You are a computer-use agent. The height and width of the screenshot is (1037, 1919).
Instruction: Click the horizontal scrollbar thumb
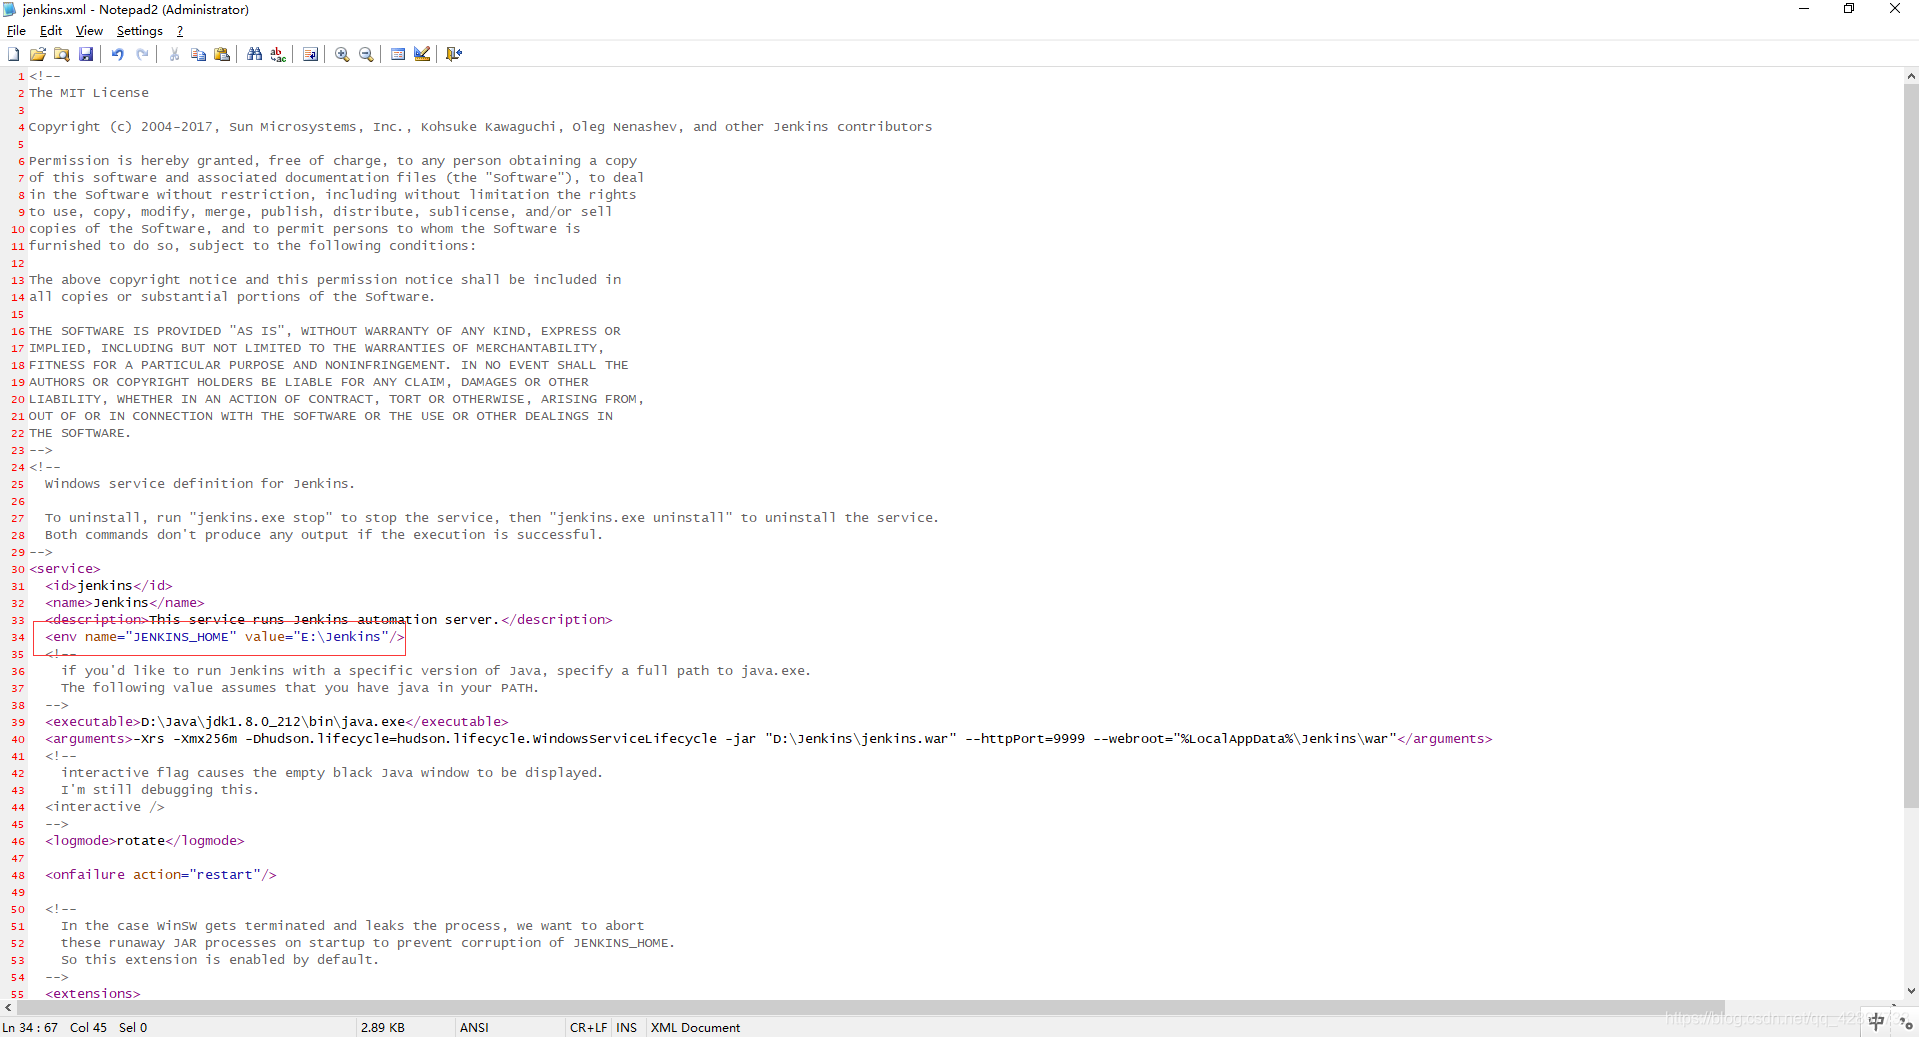click(870, 1008)
